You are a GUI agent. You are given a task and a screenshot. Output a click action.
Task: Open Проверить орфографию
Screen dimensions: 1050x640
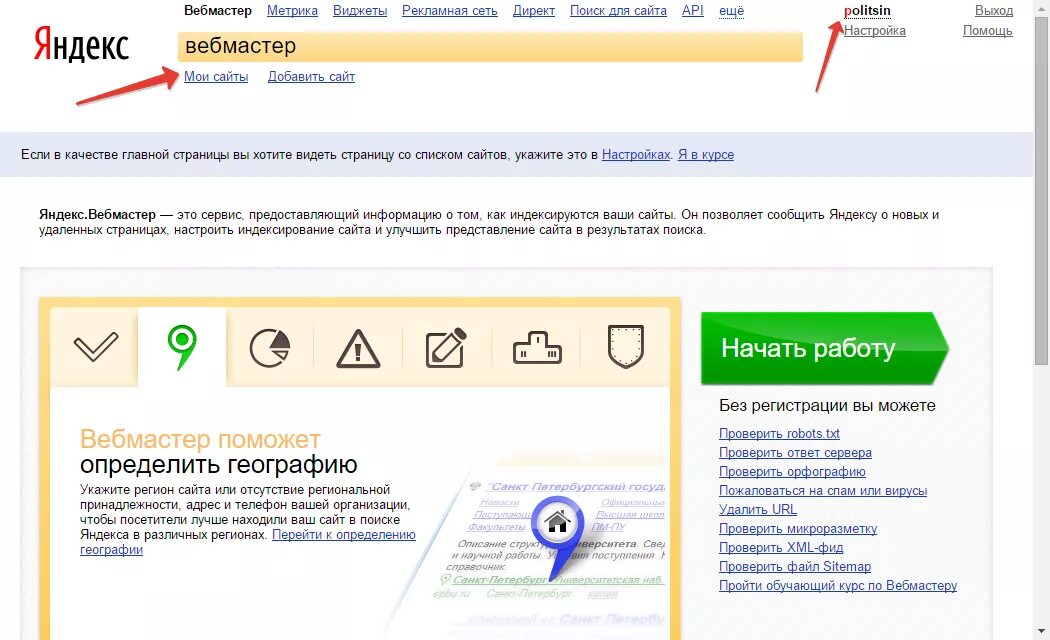(x=792, y=471)
